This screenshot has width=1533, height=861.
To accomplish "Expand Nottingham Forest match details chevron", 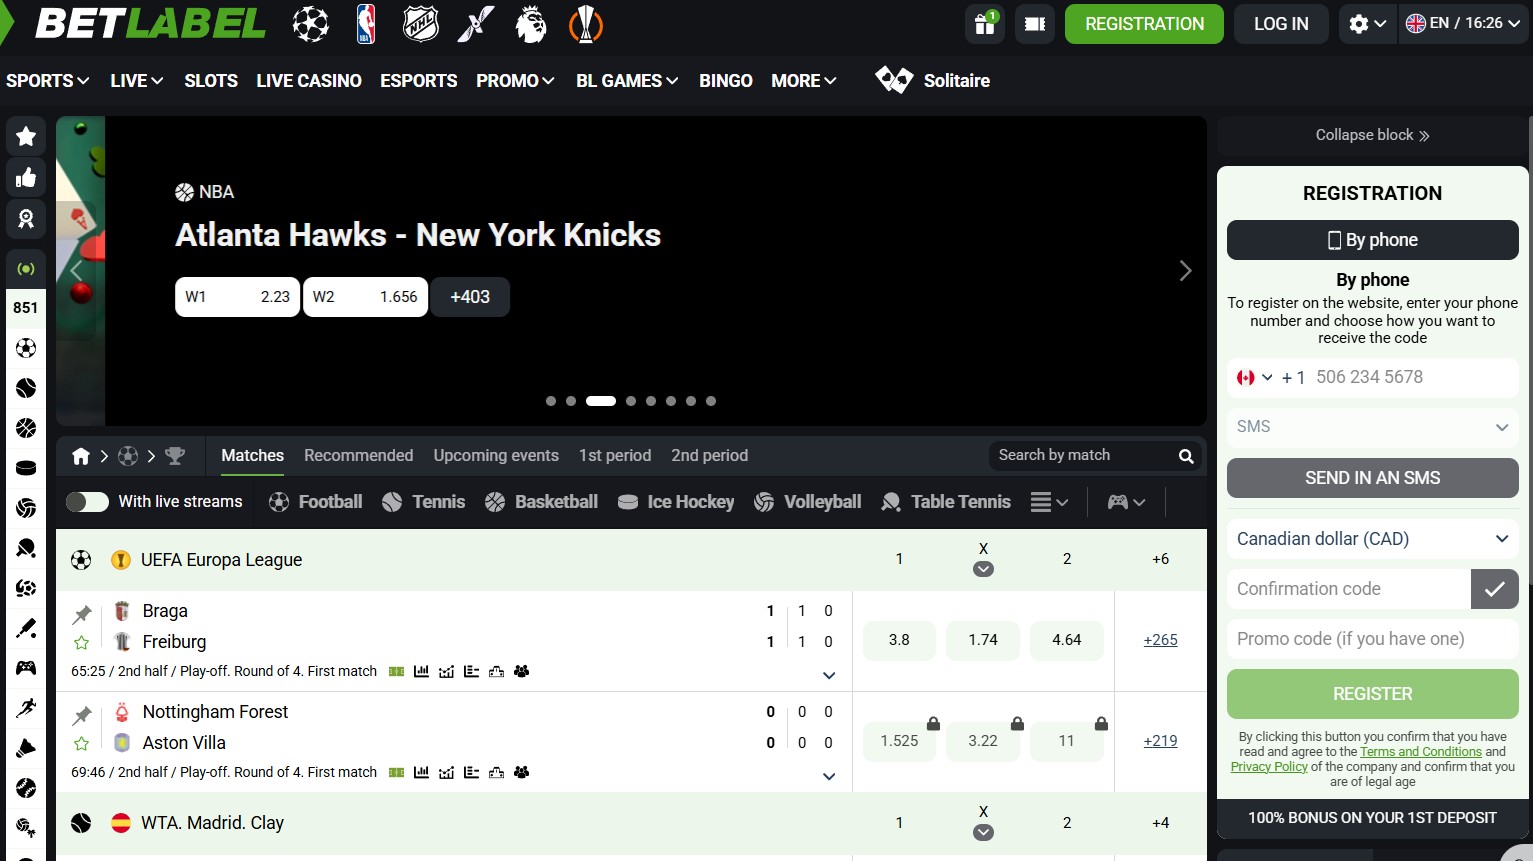I will 829,777.
